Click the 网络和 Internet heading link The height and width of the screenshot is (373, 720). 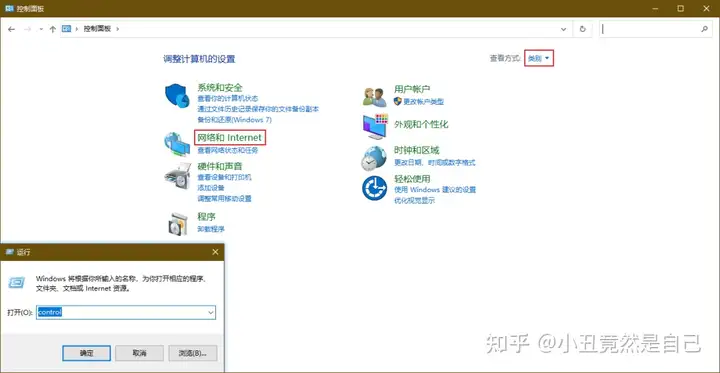pos(230,137)
